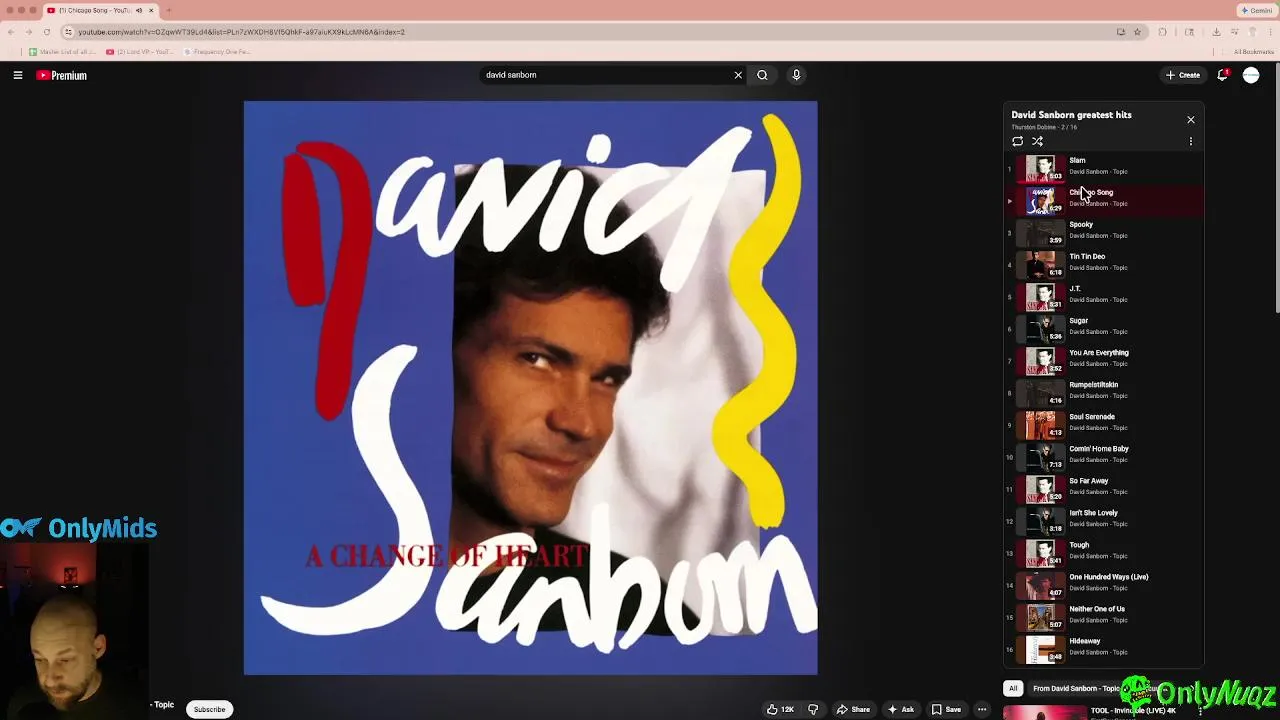The image size is (1280, 720).
Task: Open more actions ellipsis below the video
Action: coord(982,709)
